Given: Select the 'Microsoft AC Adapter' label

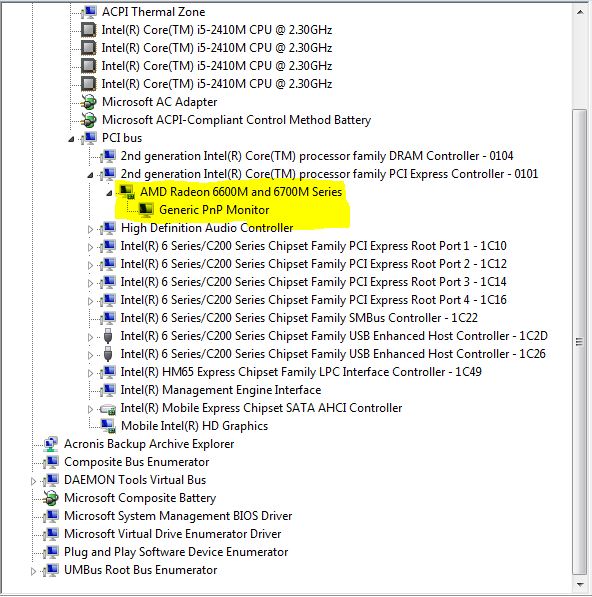Looking at the screenshot, I should [x=160, y=102].
